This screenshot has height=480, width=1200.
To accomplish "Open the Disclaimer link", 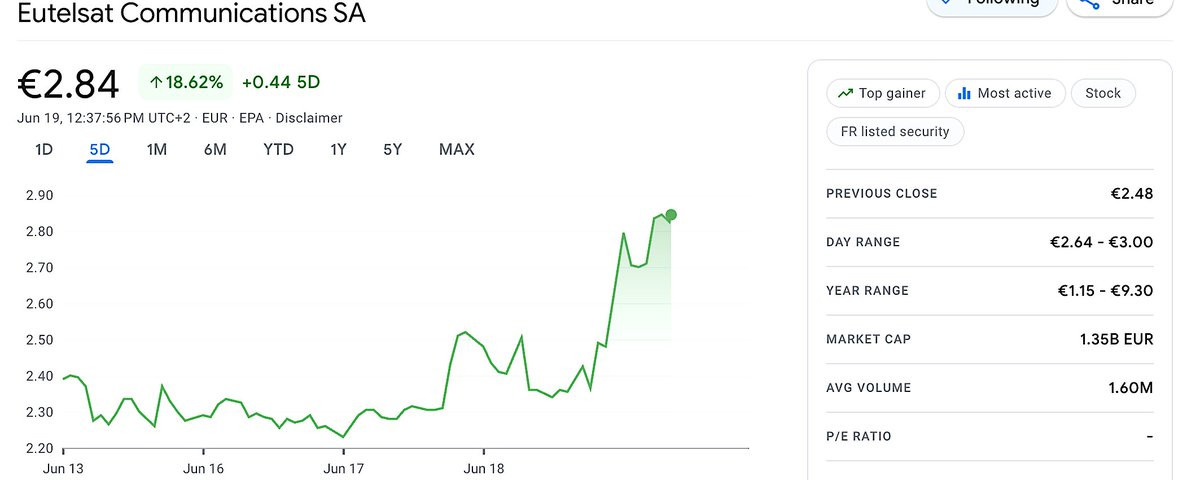I will [x=309, y=118].
